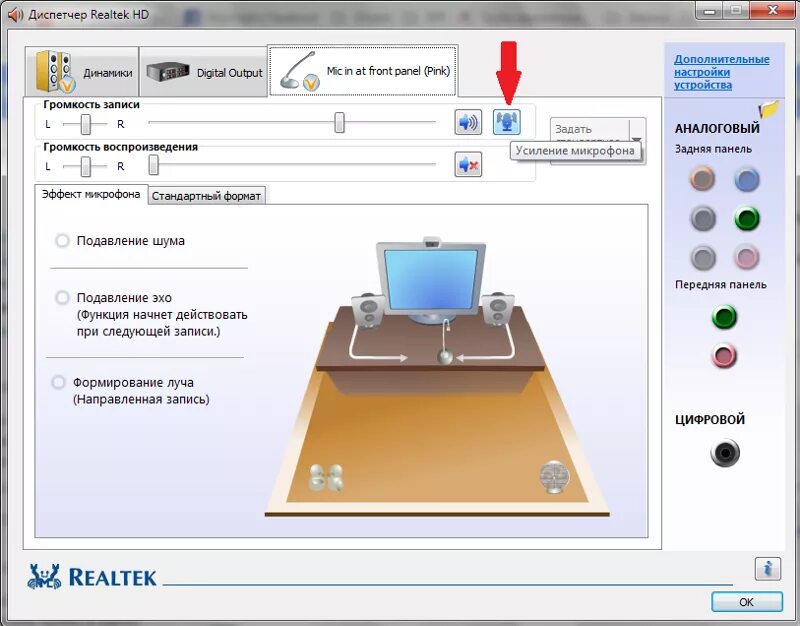Click the microphone boost icon
Screen dimensions: 800x626
(507, 122)
